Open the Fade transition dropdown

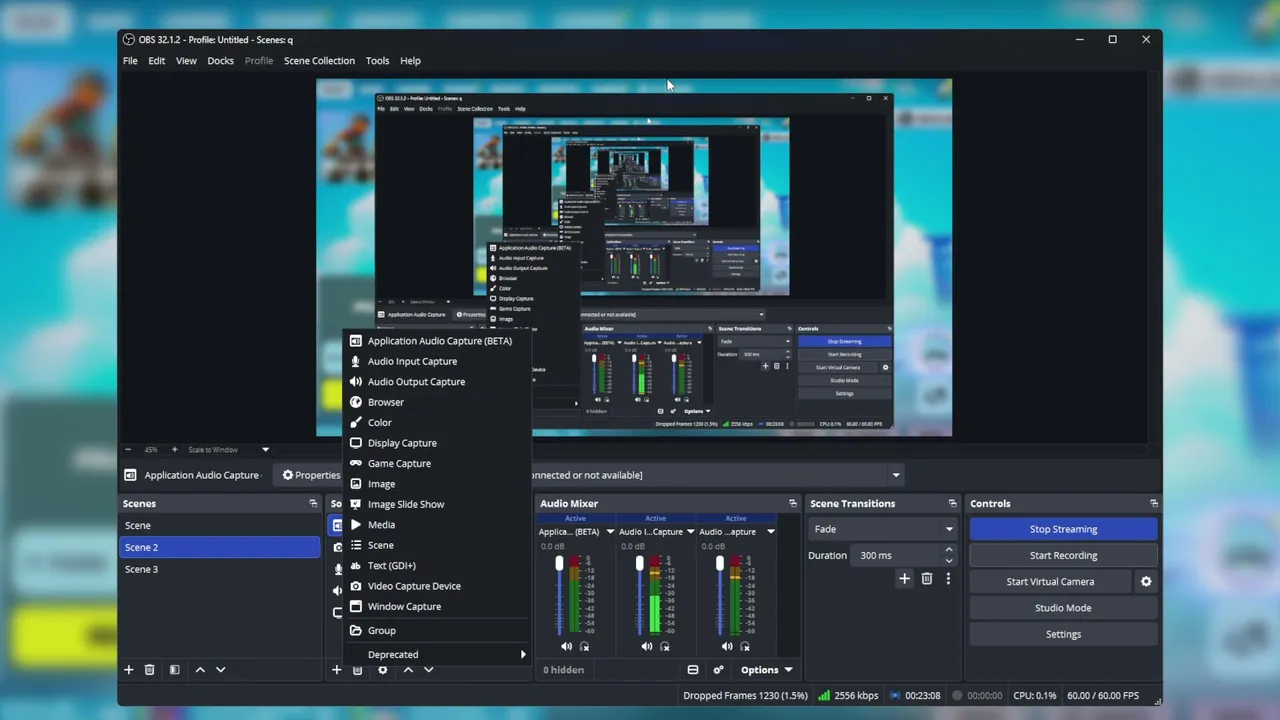pyautogui.click(x=883, y=529)
